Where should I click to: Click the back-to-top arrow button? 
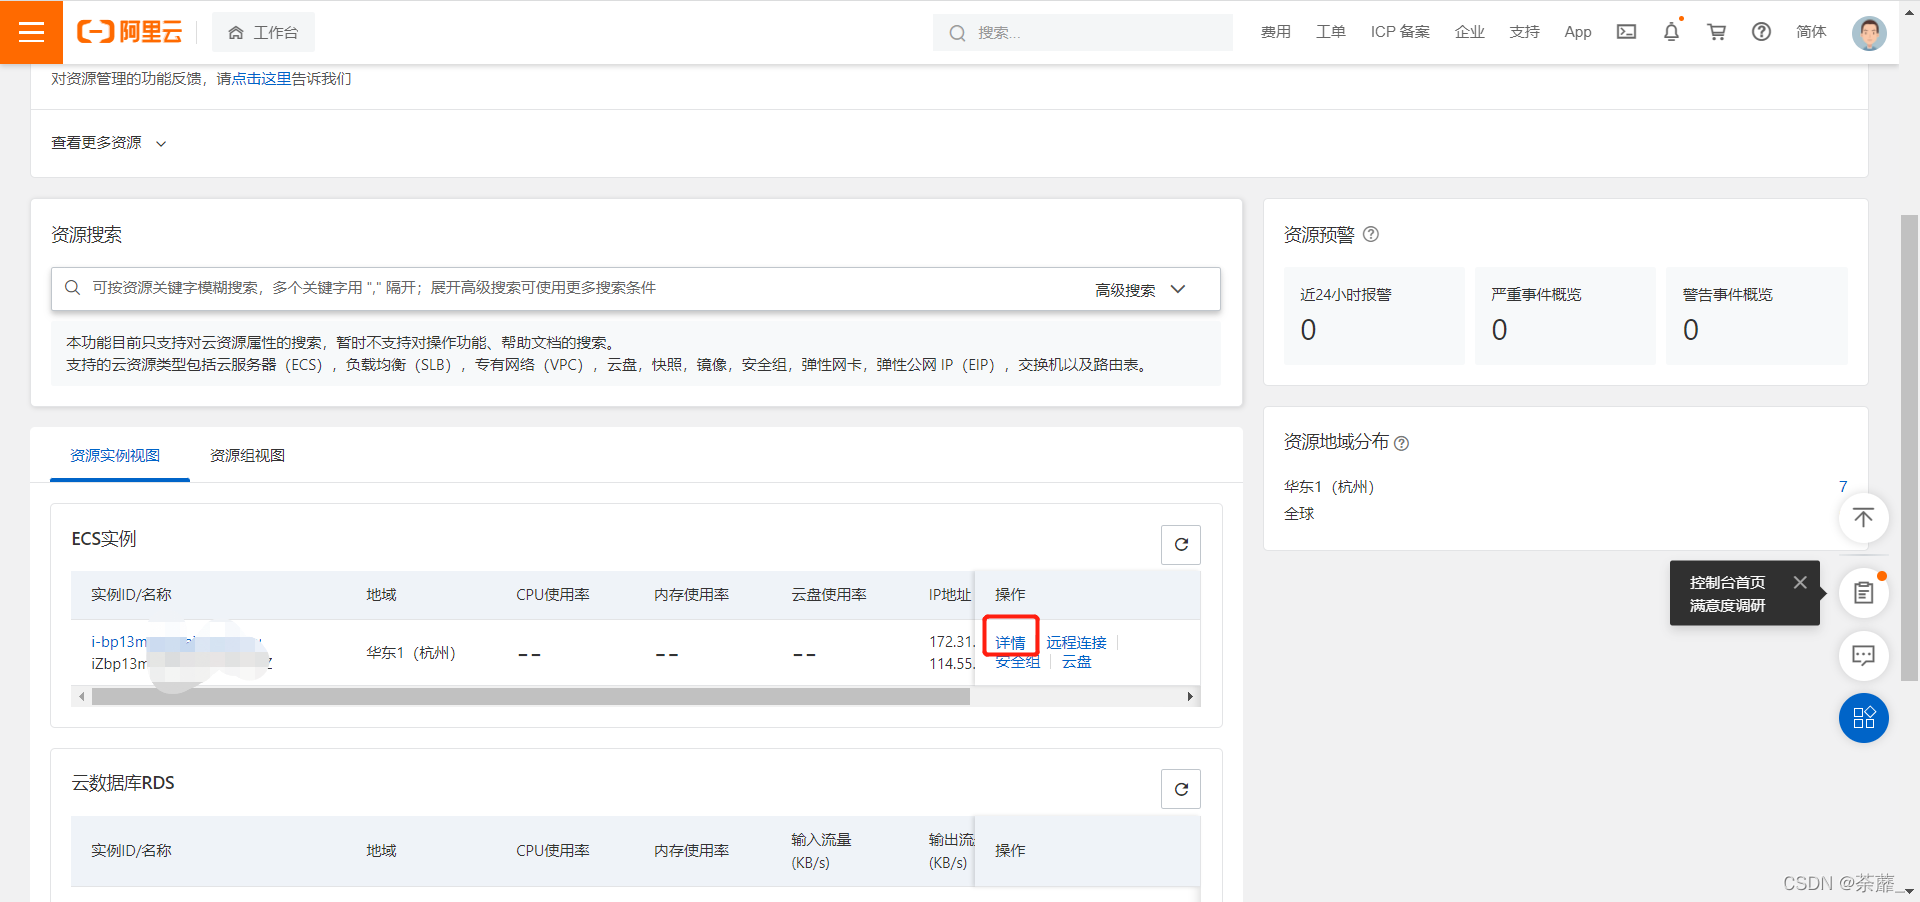click(1862, 518)
